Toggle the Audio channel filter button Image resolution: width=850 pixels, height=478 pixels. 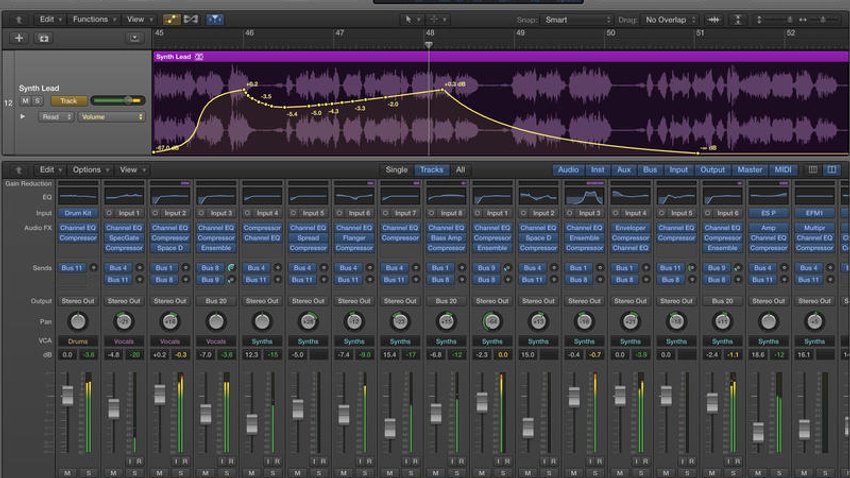(568, 170)
